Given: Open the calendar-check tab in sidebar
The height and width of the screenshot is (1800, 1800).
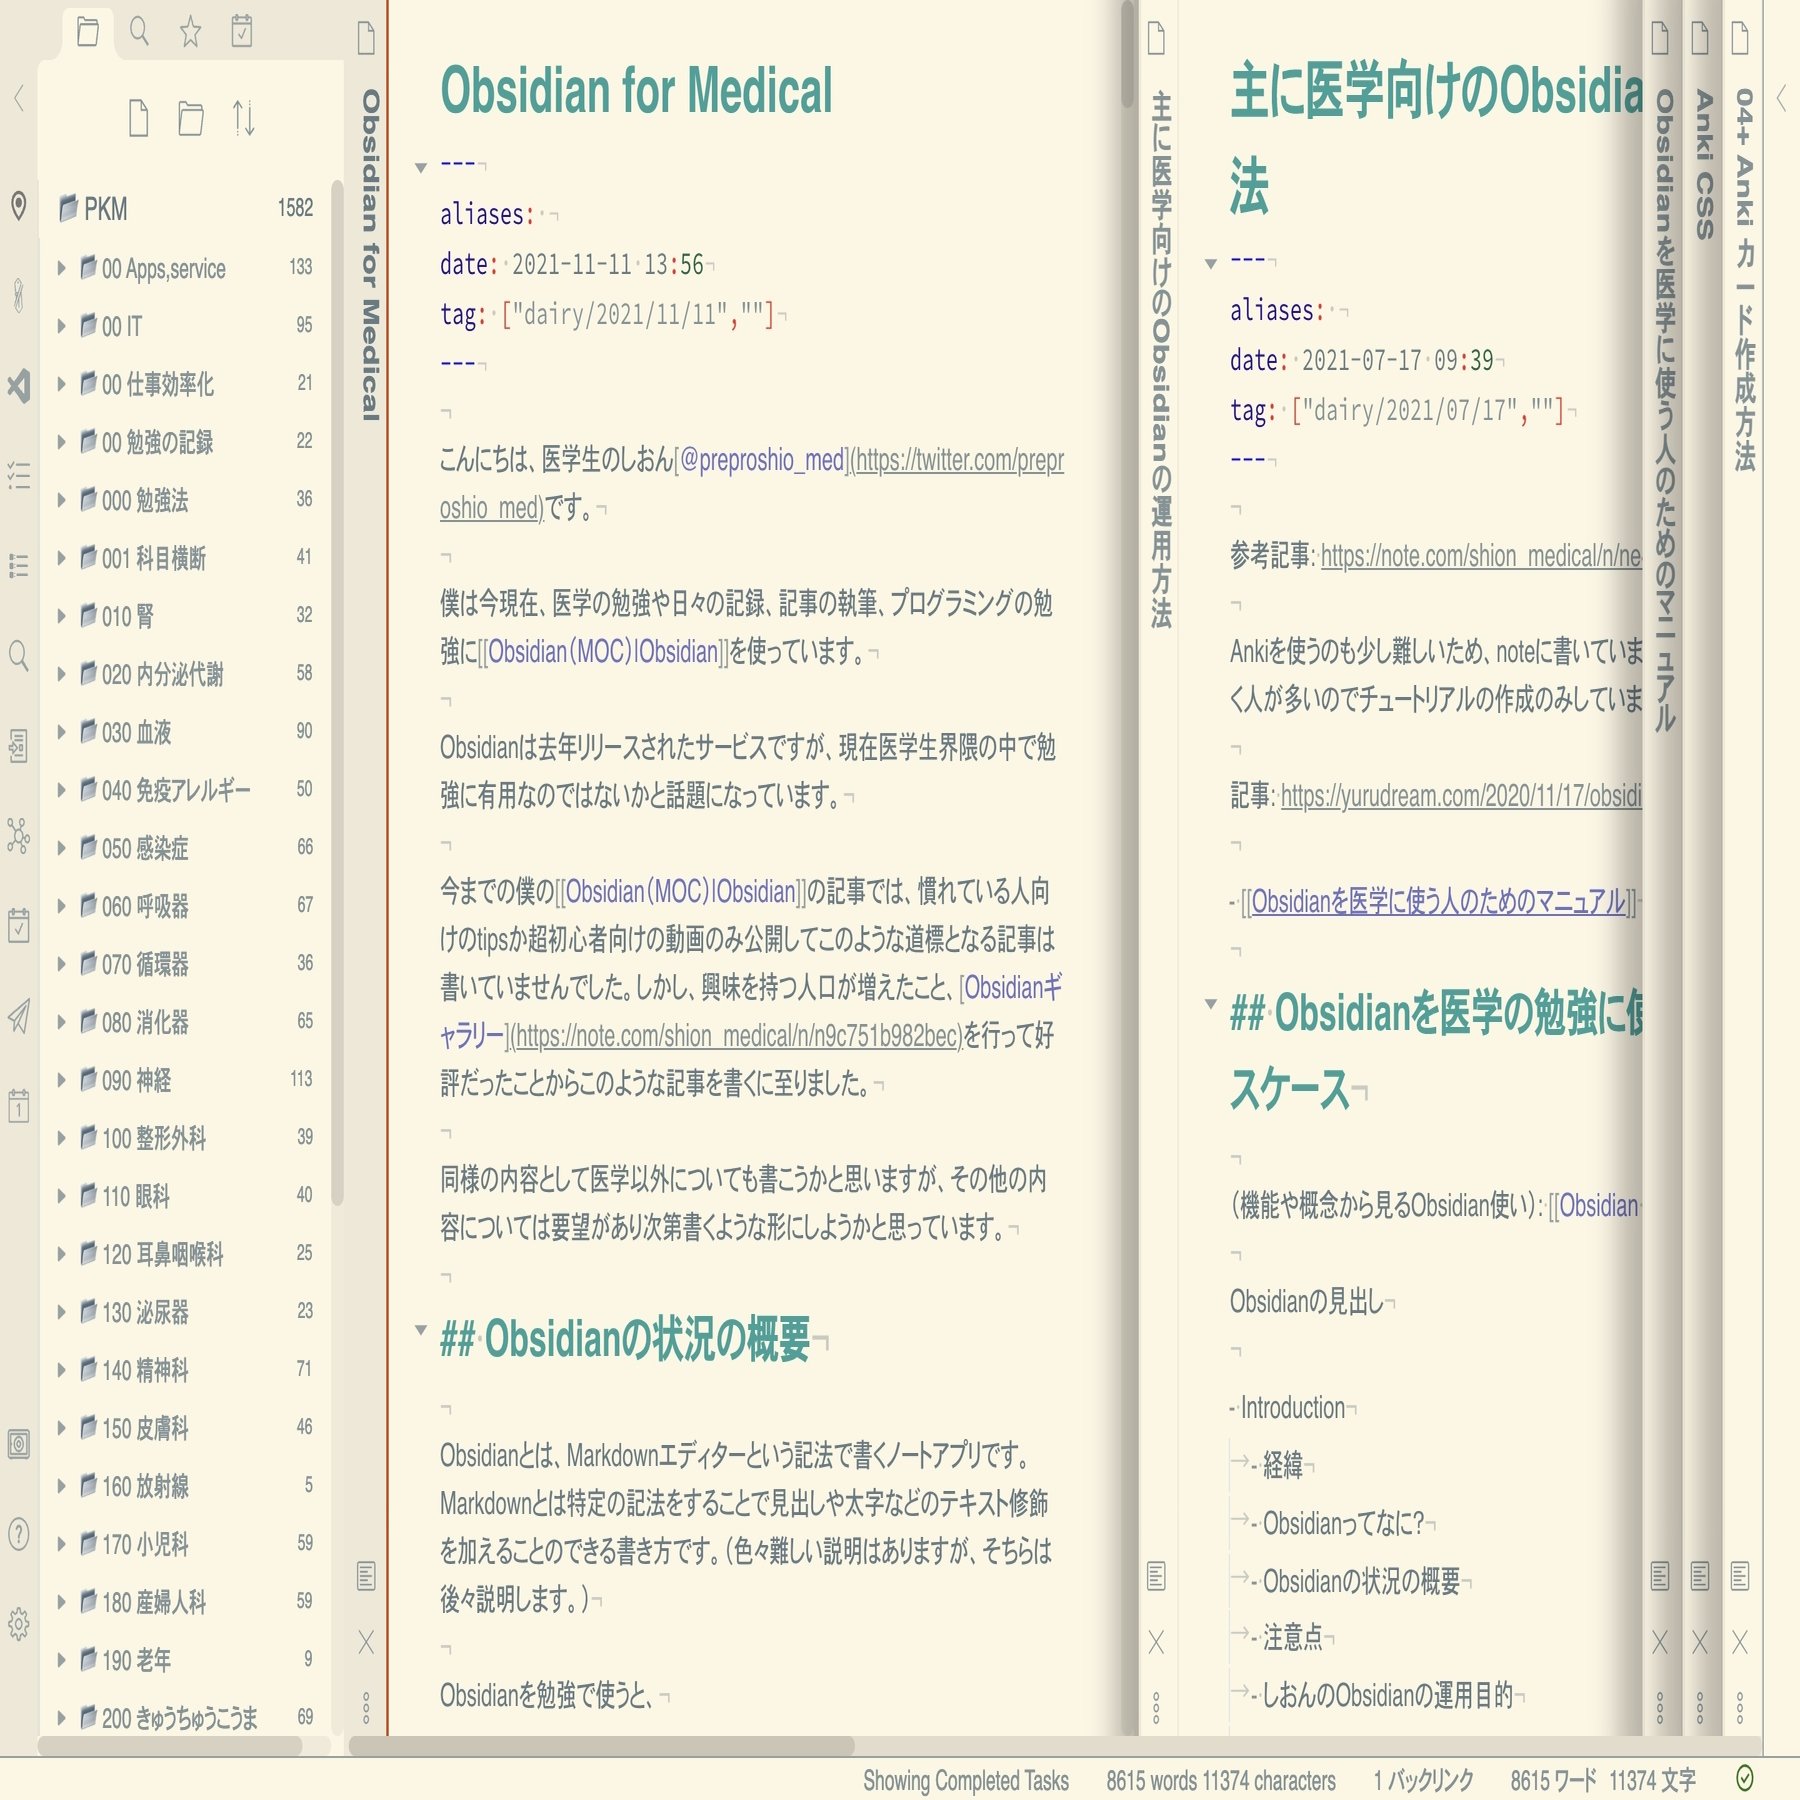Looking at the screenshot, I should [241, 32].
